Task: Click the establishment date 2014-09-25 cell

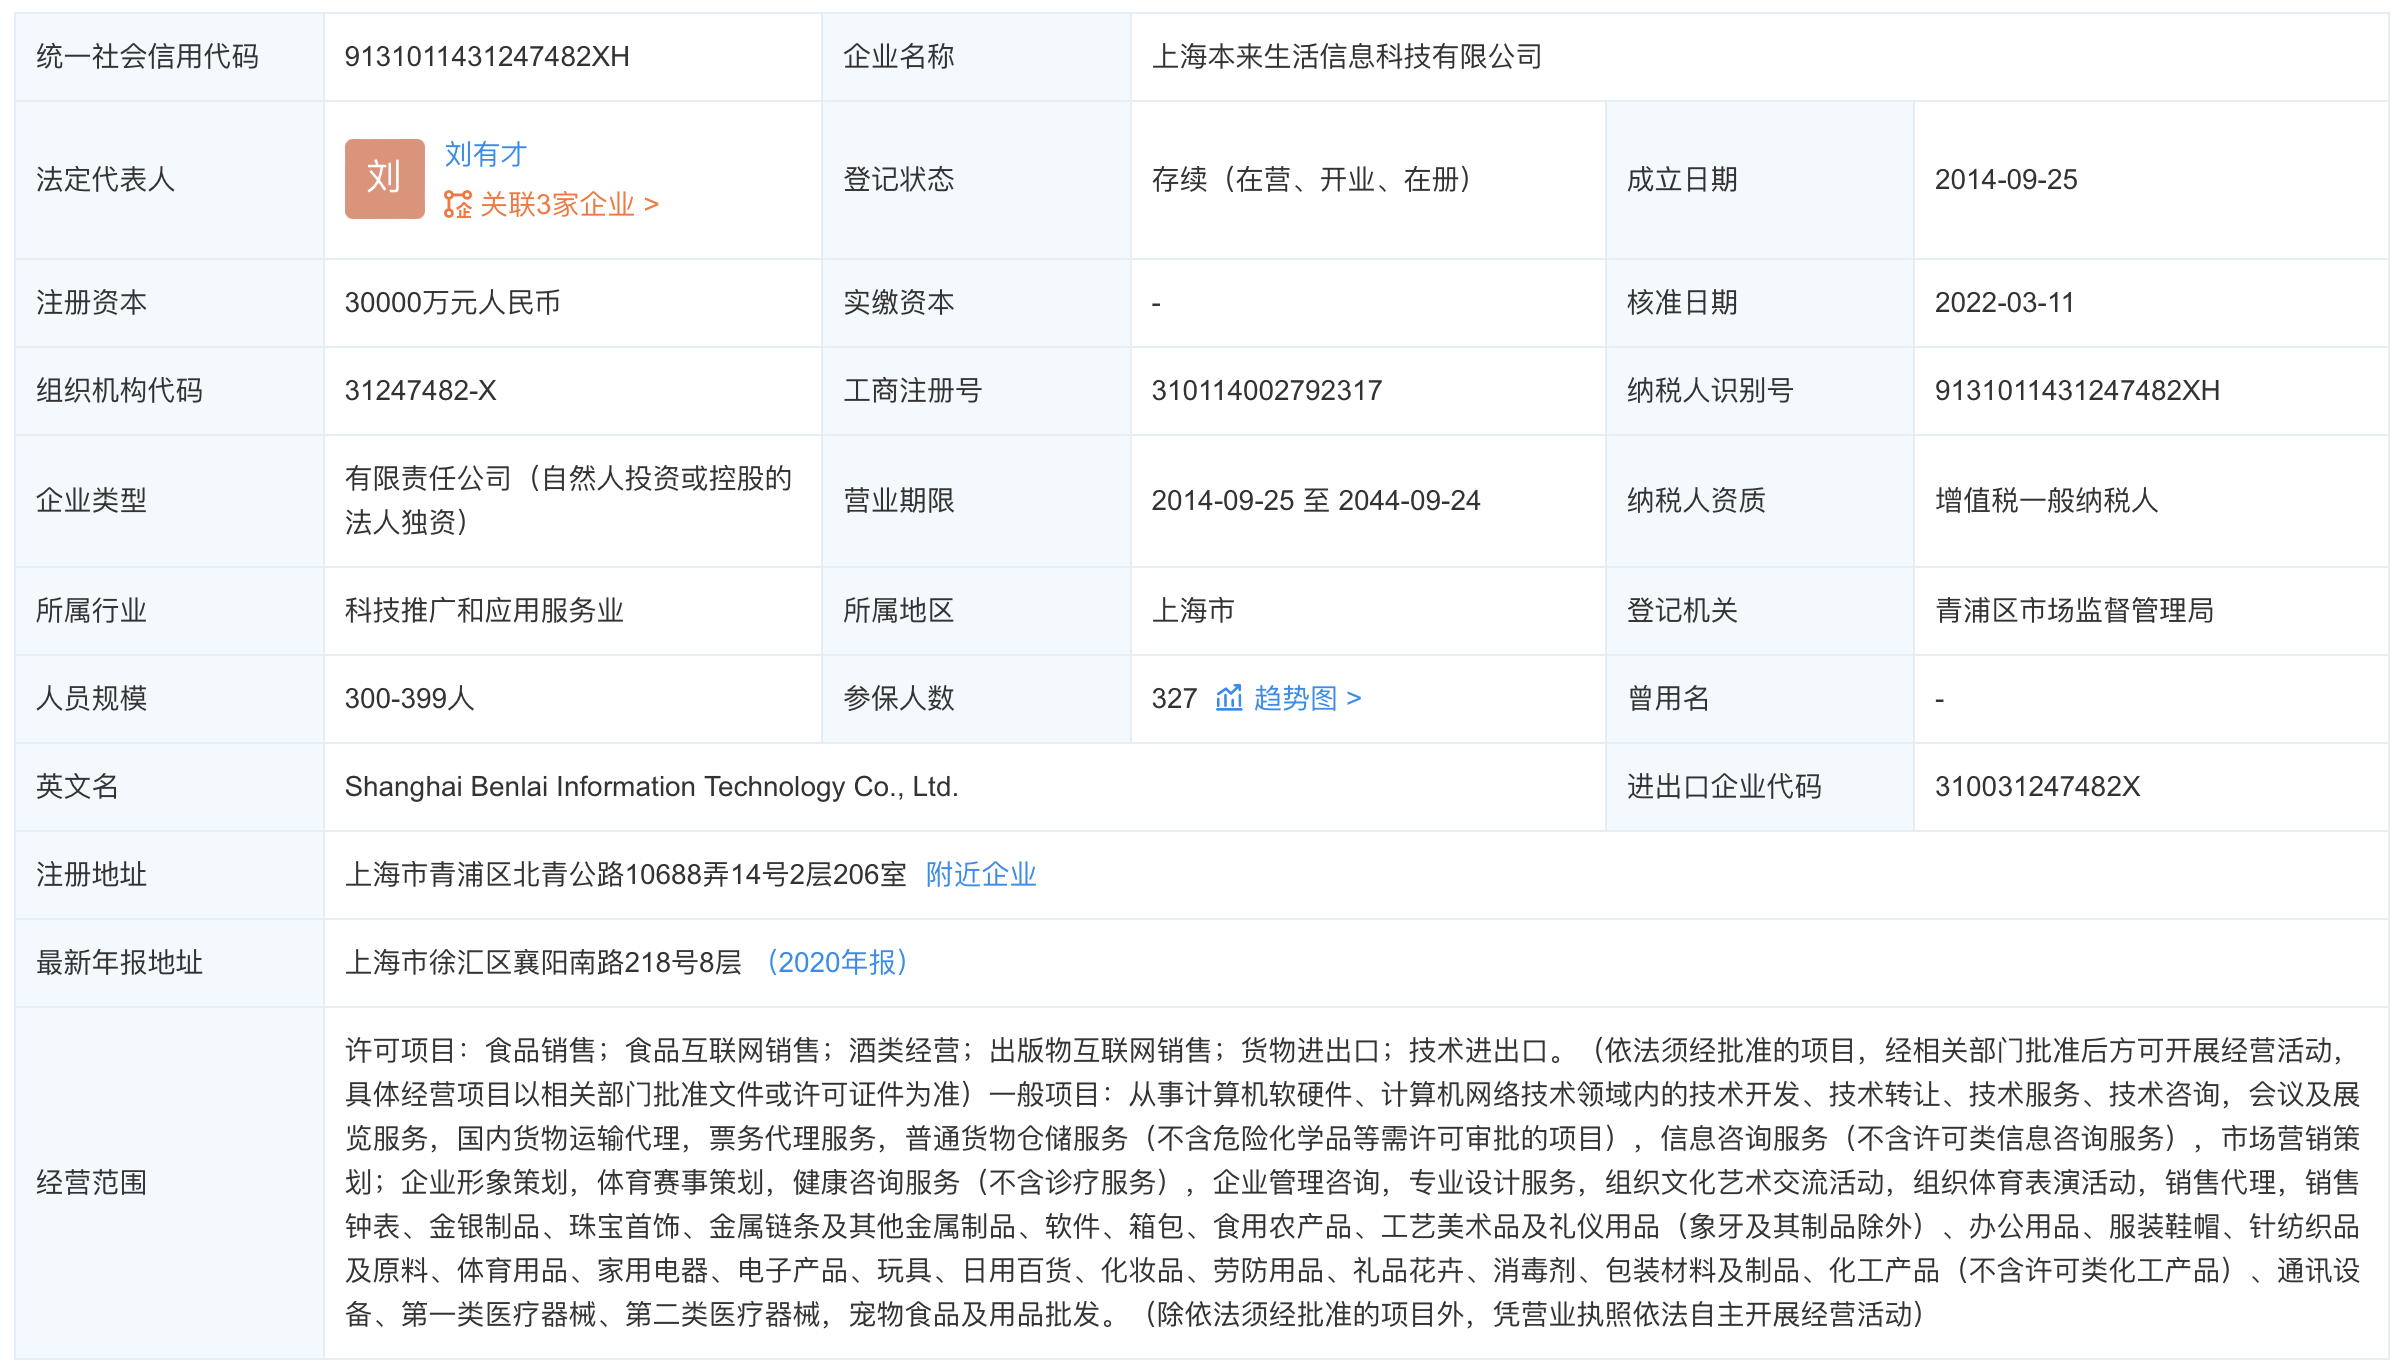Action: click(x=2005, y=180)
